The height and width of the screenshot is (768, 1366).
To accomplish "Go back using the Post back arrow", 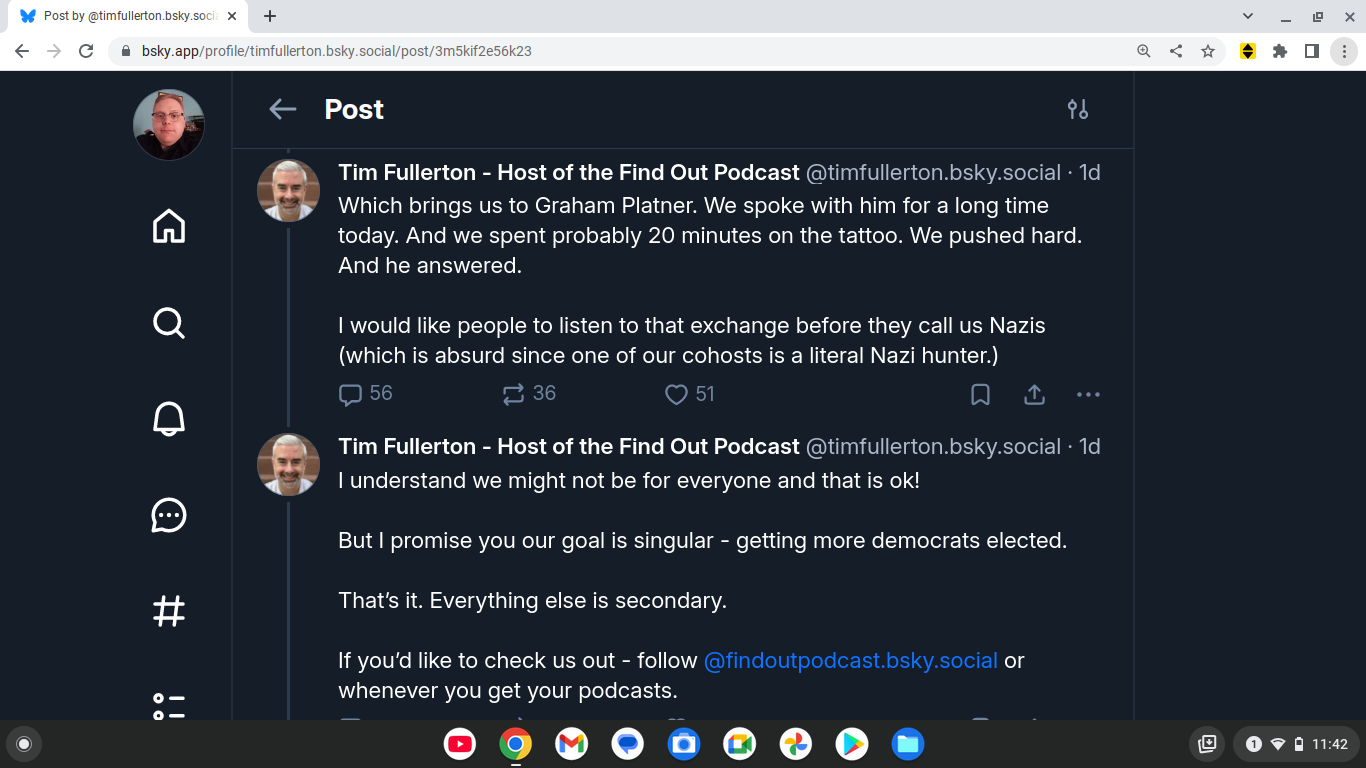I will tap(283, 109).
